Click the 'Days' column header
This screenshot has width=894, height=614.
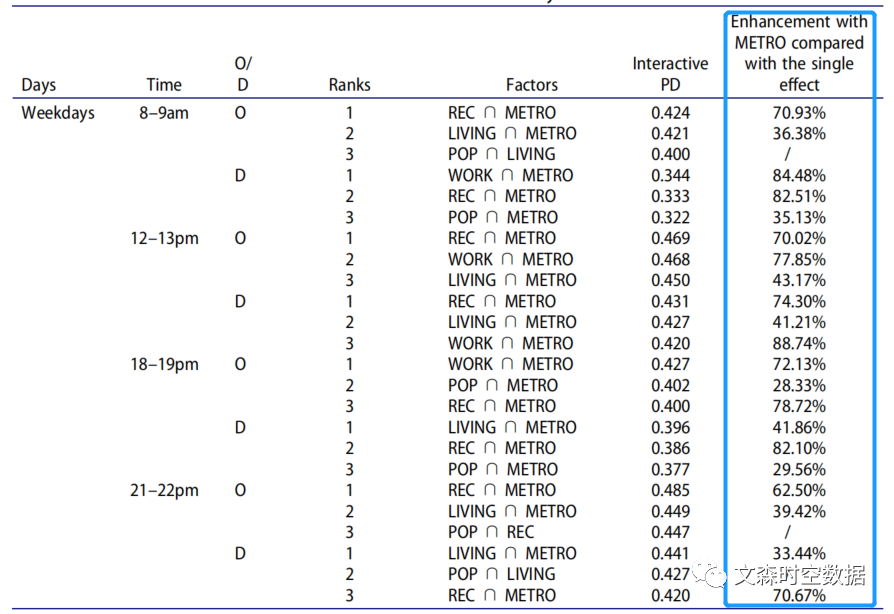39,85
